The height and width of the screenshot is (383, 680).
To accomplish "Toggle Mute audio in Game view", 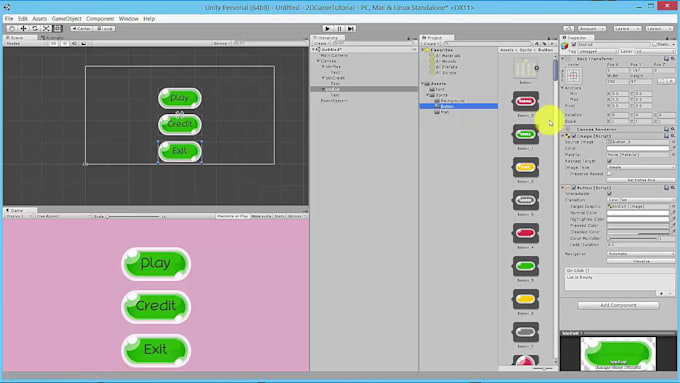I will pyautogui.click(x=261, y=216).
